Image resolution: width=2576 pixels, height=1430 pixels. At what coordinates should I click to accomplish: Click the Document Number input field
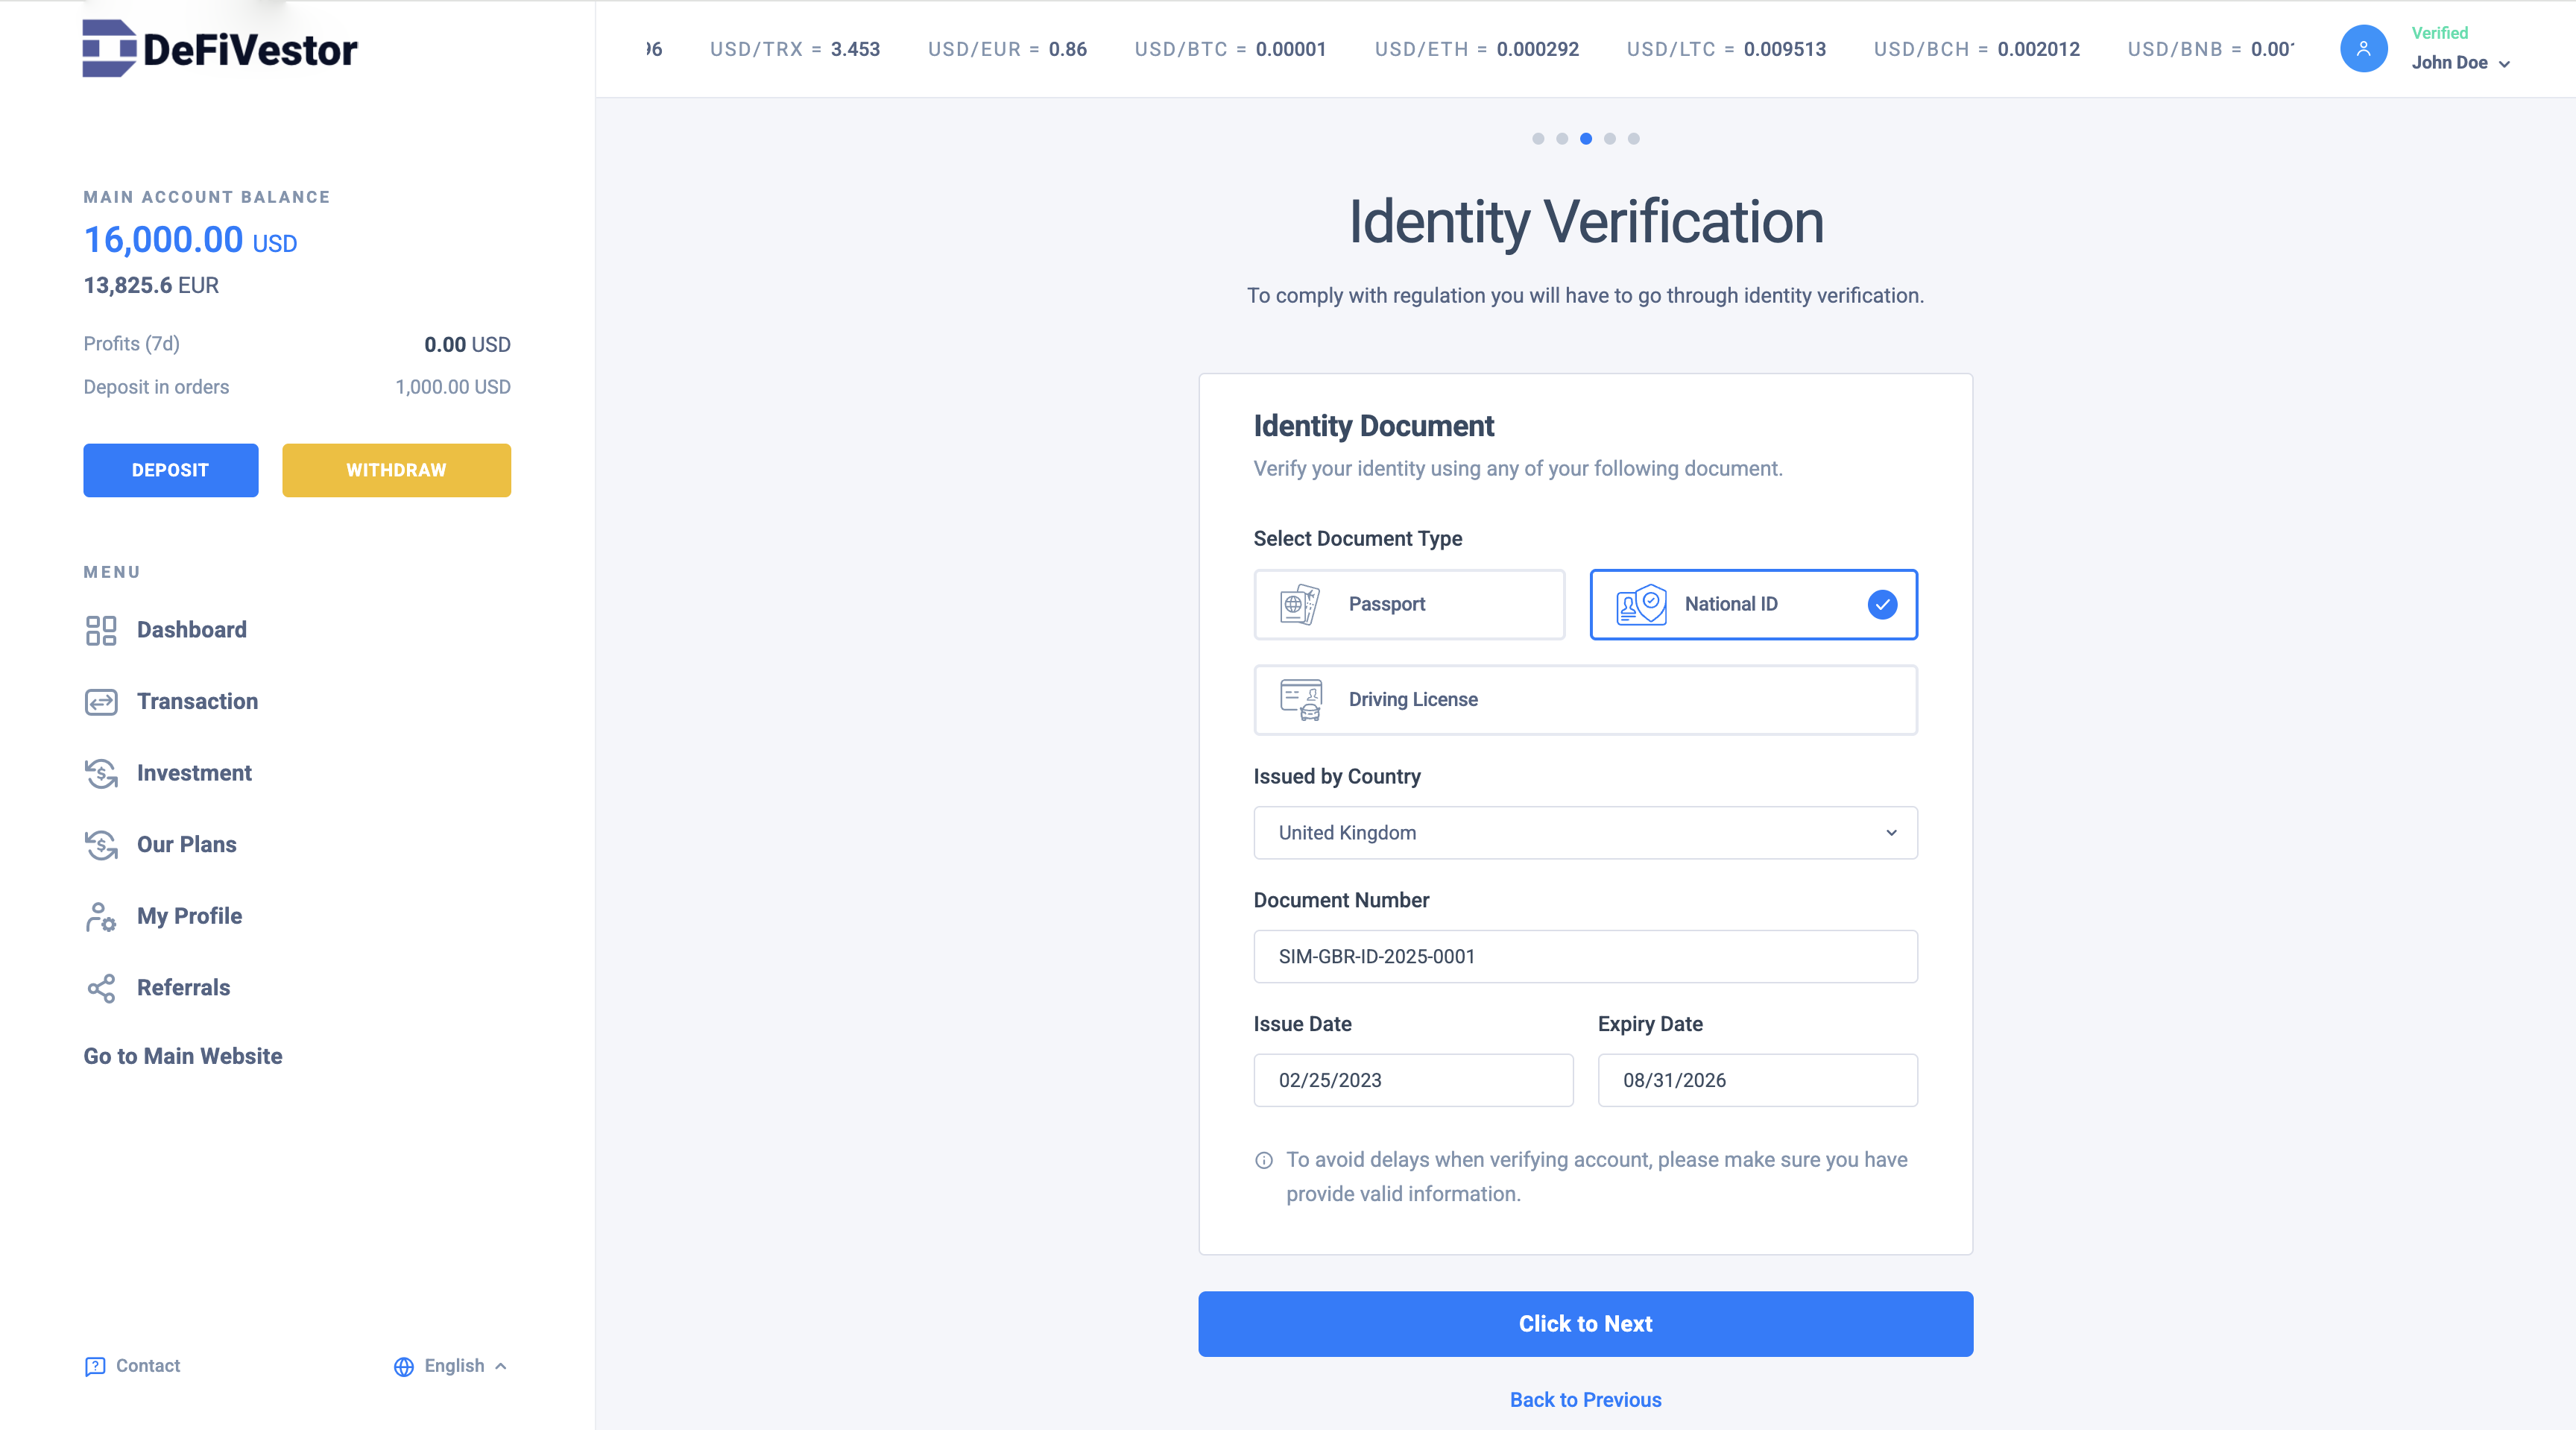[1584, 956]
